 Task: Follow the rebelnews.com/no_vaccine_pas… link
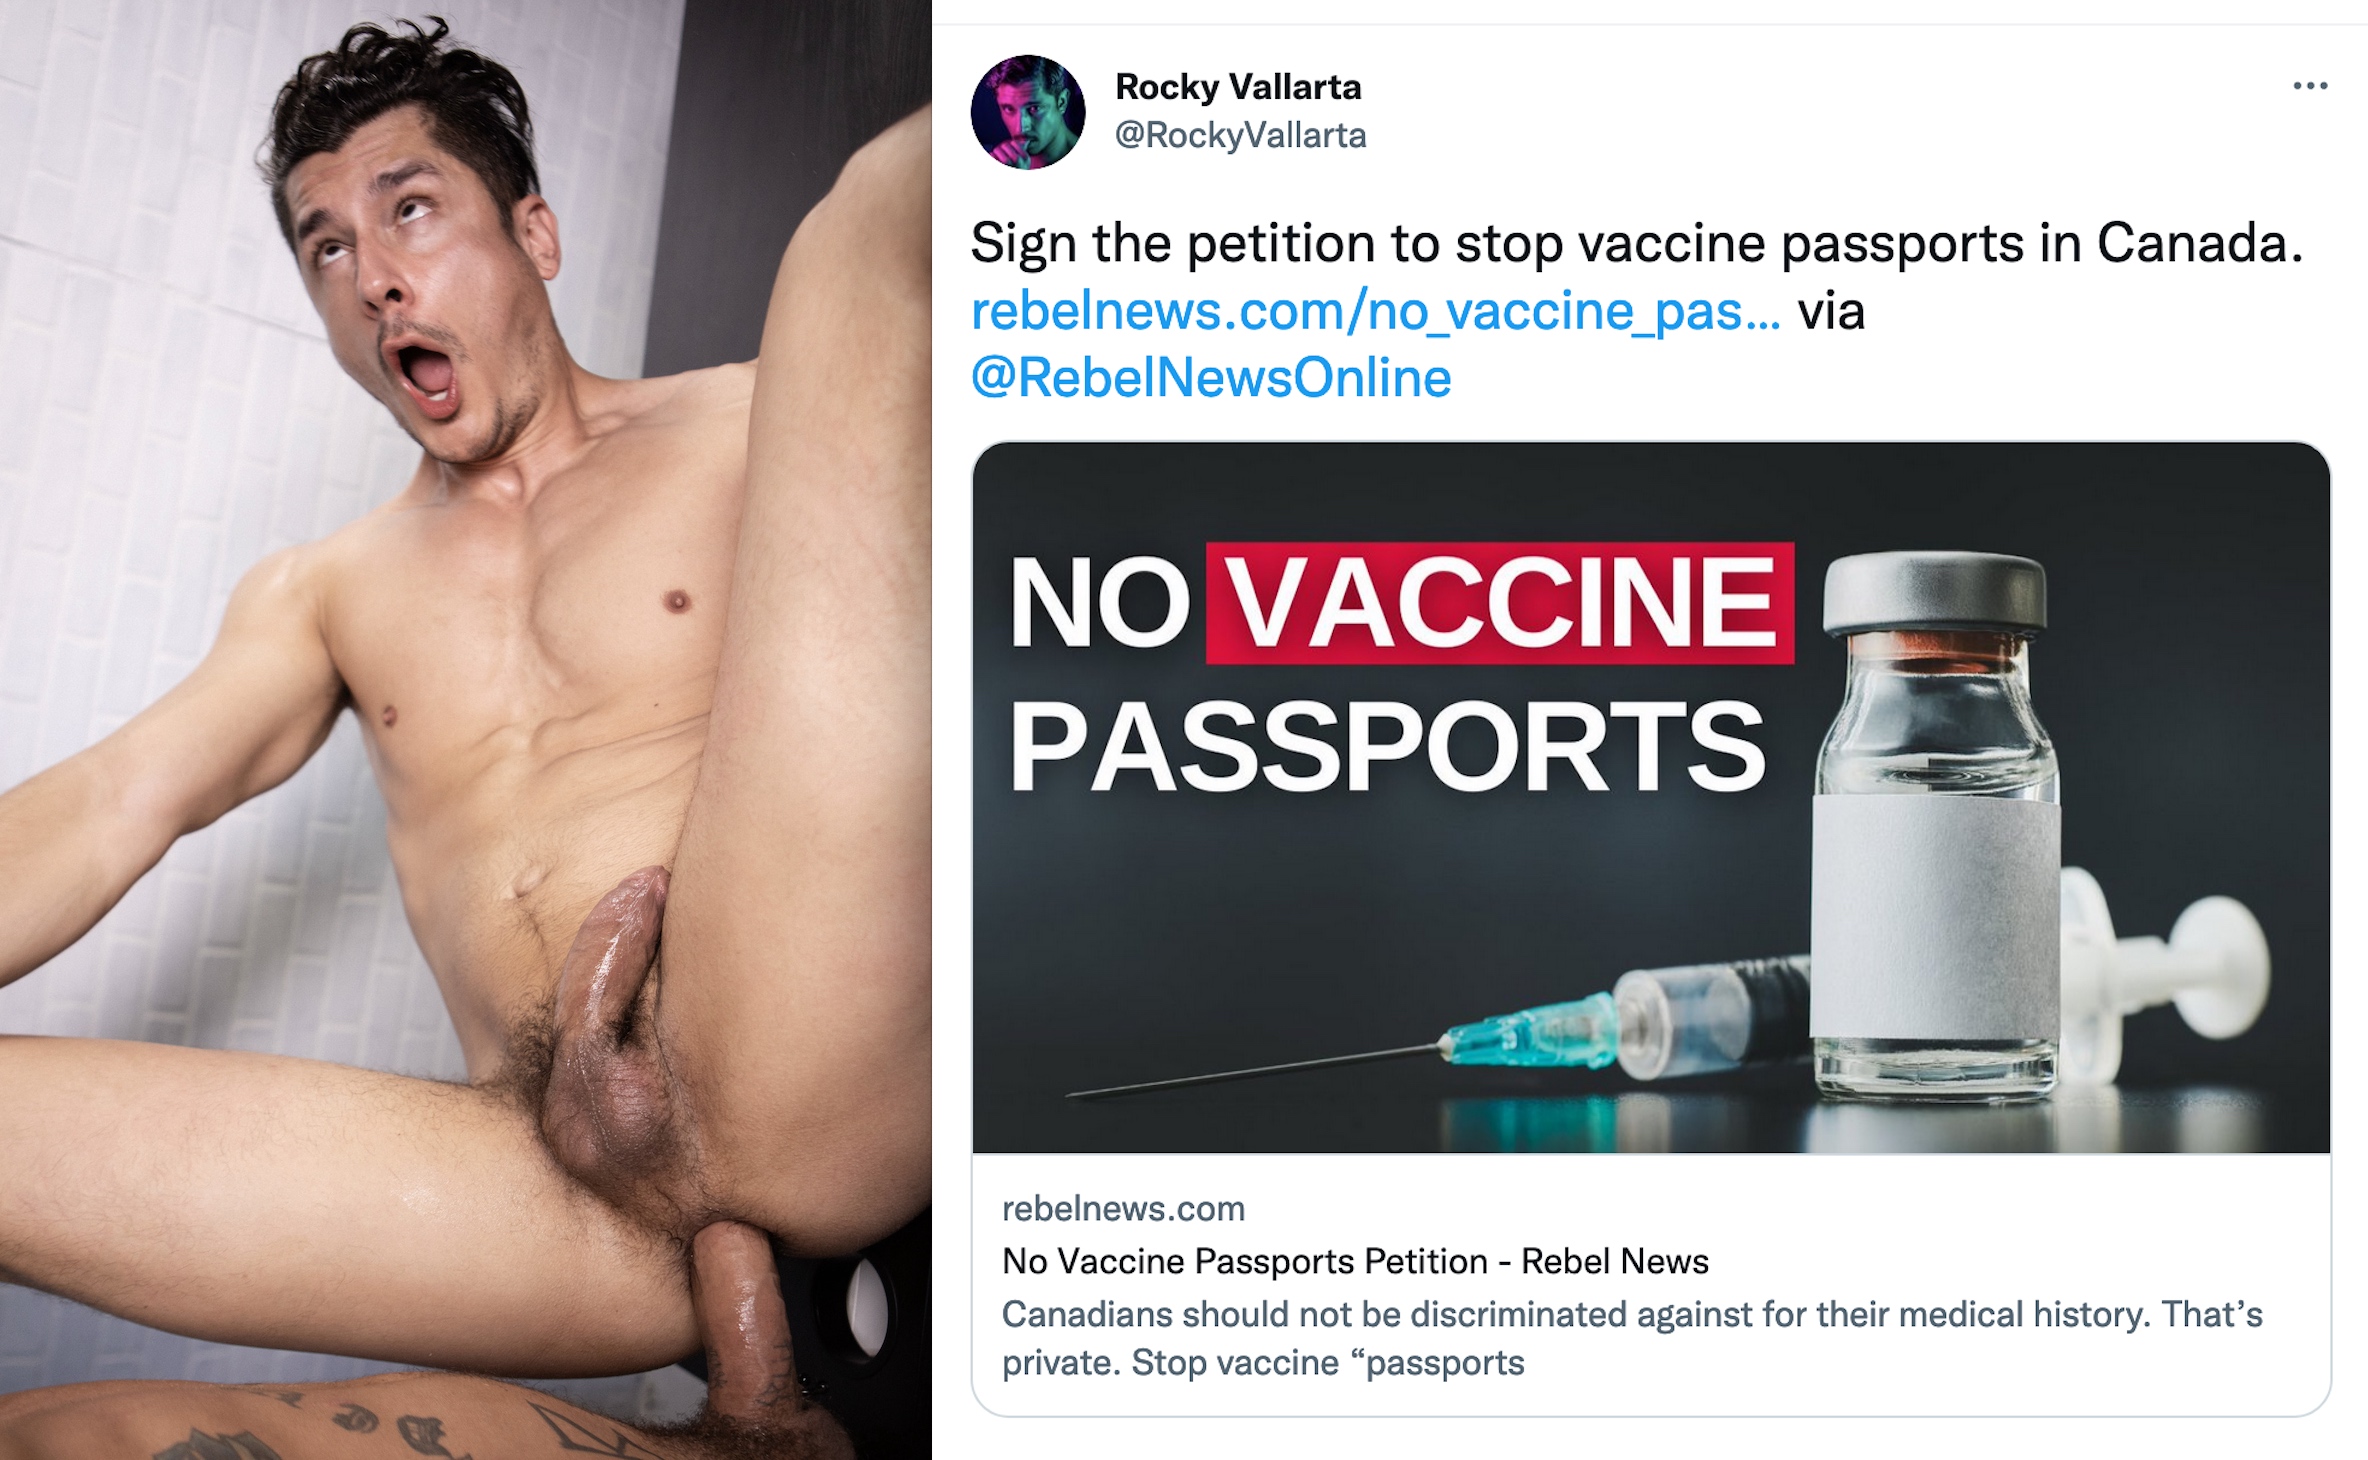[1375, 311]
